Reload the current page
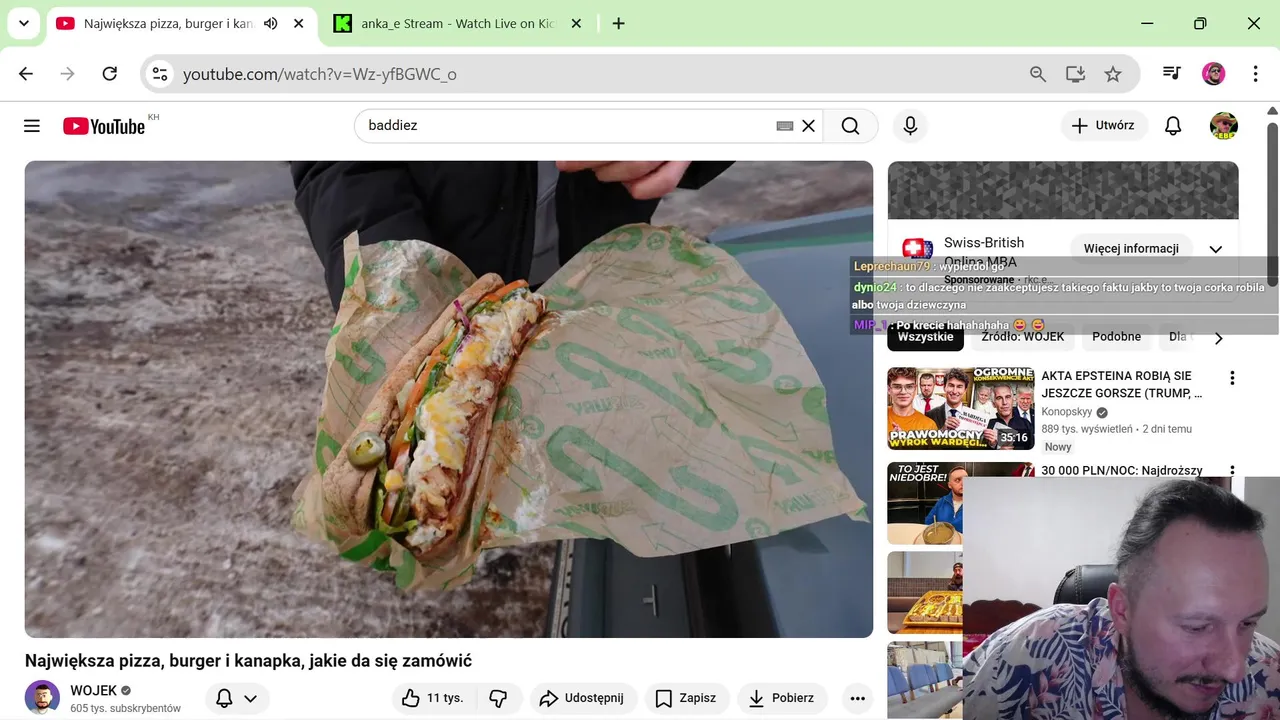The width and height of the screenshot is (1280, 720). coord(110,74)
